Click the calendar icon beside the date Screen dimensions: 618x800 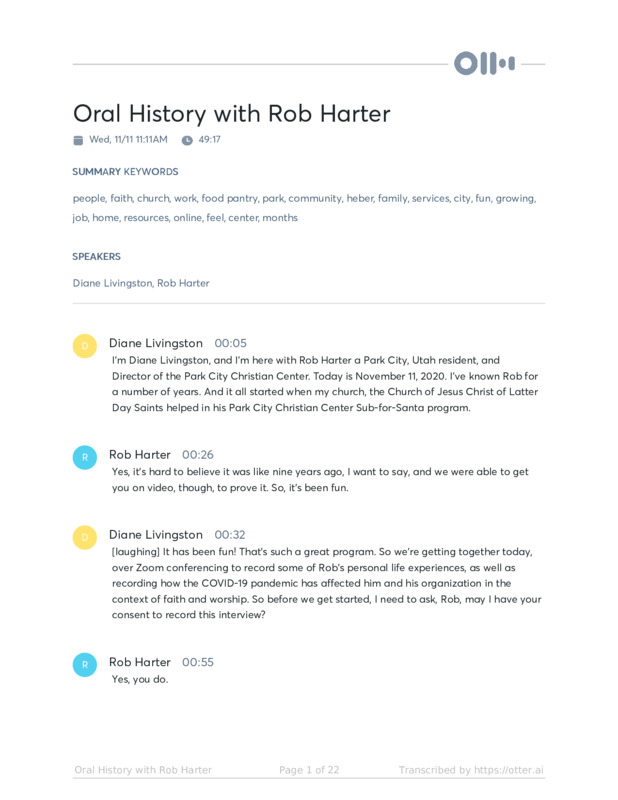click(78, 140)
